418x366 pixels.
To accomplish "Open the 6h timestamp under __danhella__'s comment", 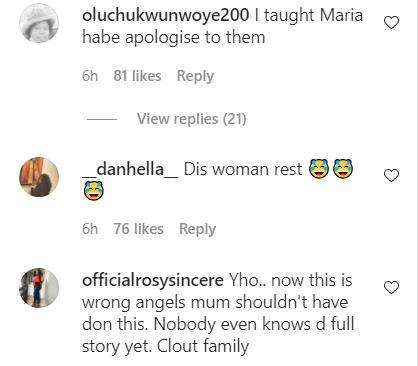I will point(90,229).
